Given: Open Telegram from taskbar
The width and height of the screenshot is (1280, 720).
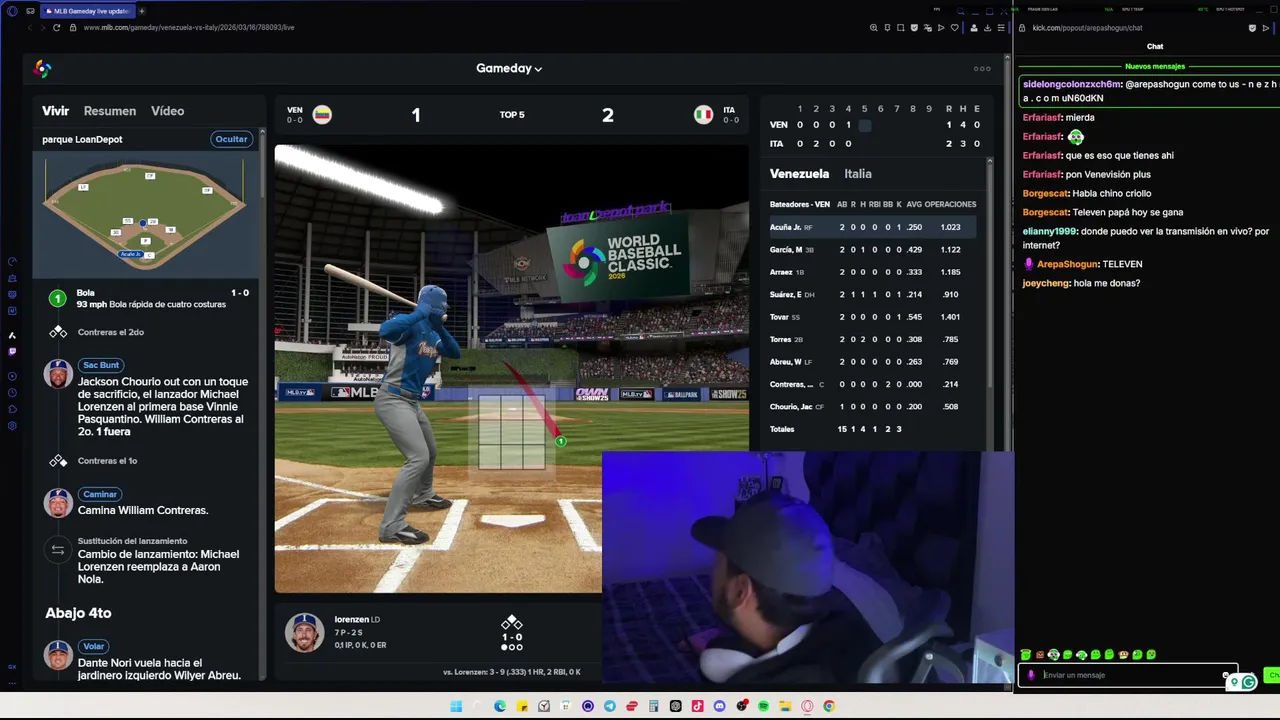Looking at the screenshot, I should (x=610, y=706).
